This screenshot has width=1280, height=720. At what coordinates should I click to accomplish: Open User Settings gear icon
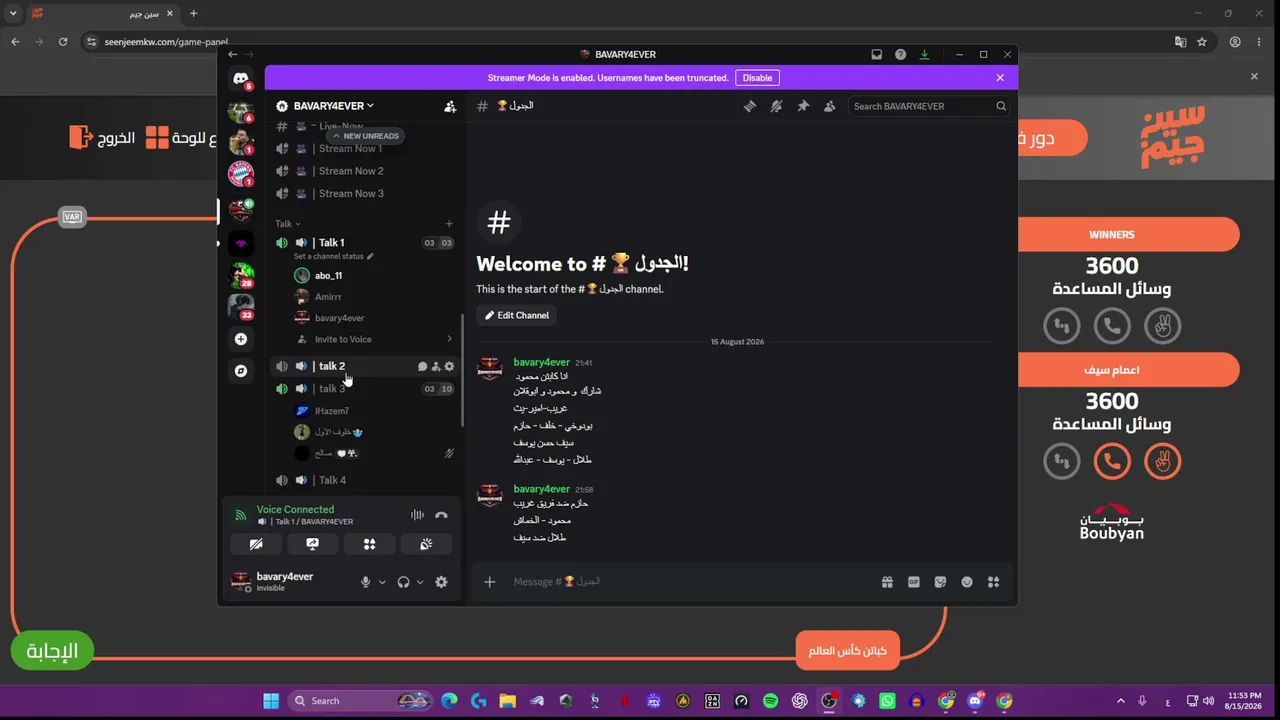point(441,582)
